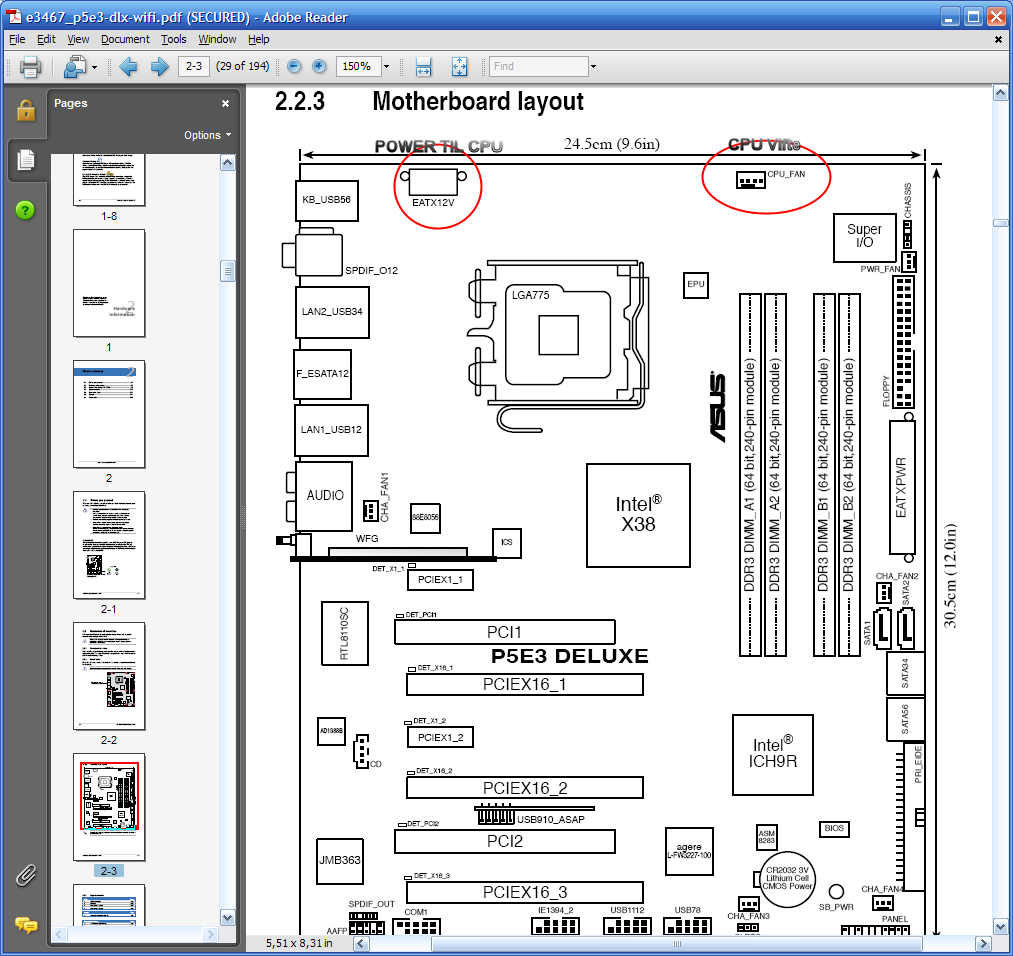Select the page thumbnail labeled 1
The height and width of the screenshot is (956, 1013).
tap(109, 283)
